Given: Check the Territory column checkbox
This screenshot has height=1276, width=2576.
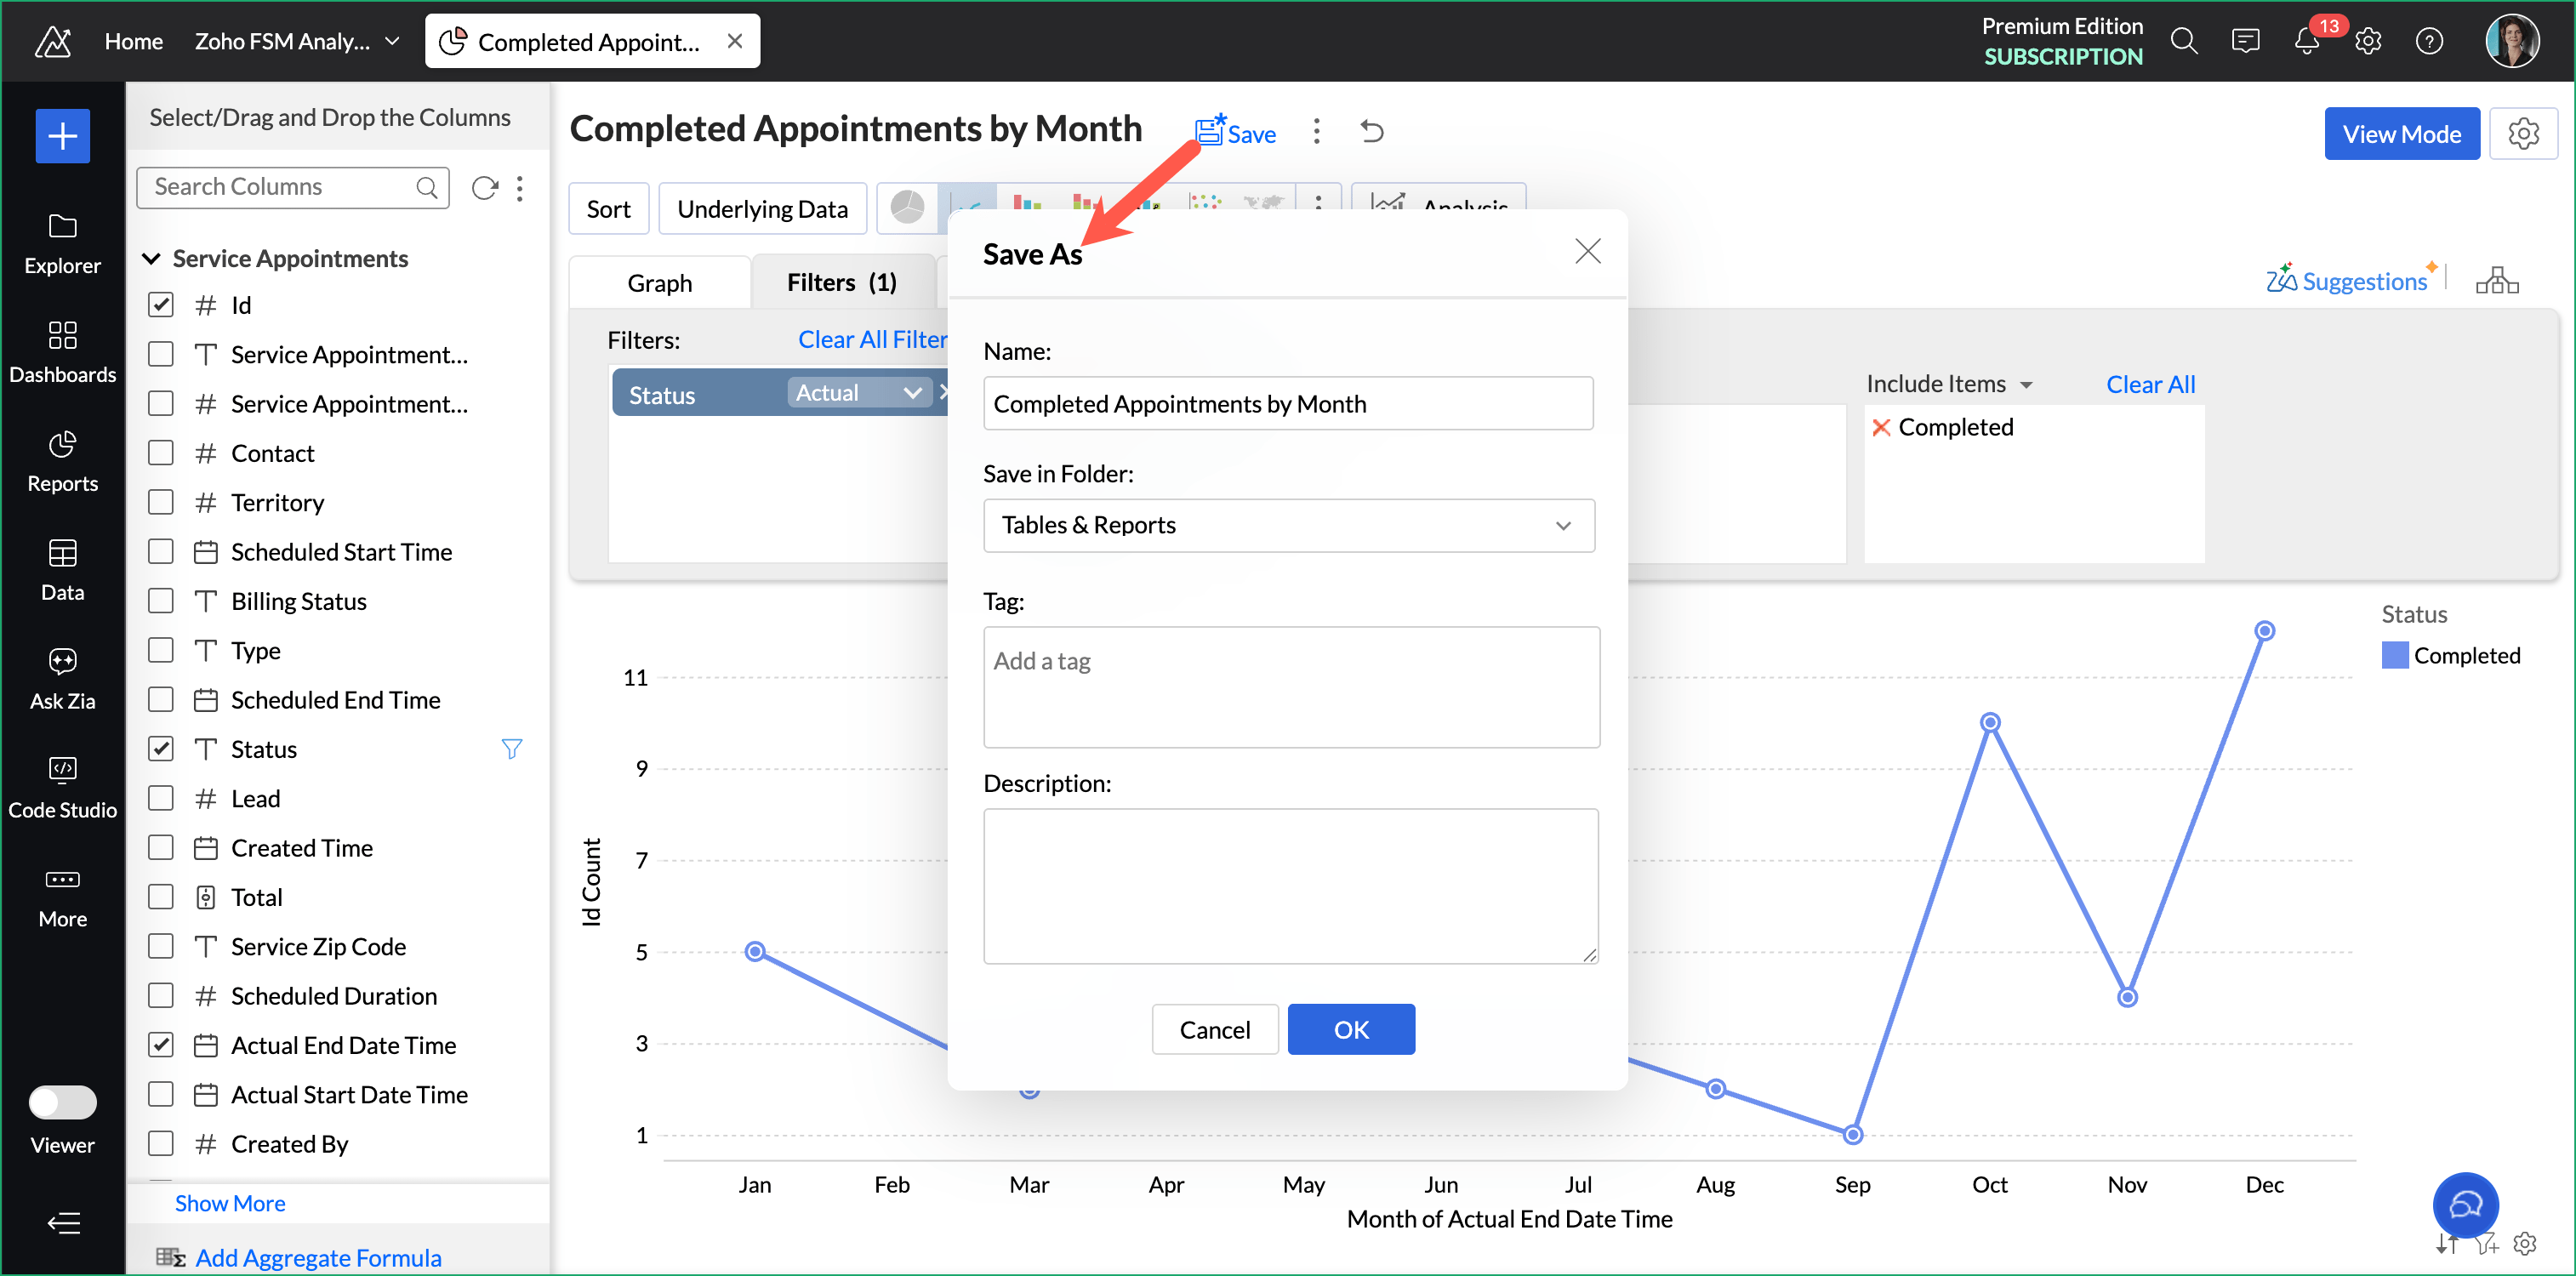Looking at the screenshot, I should 161,502.
